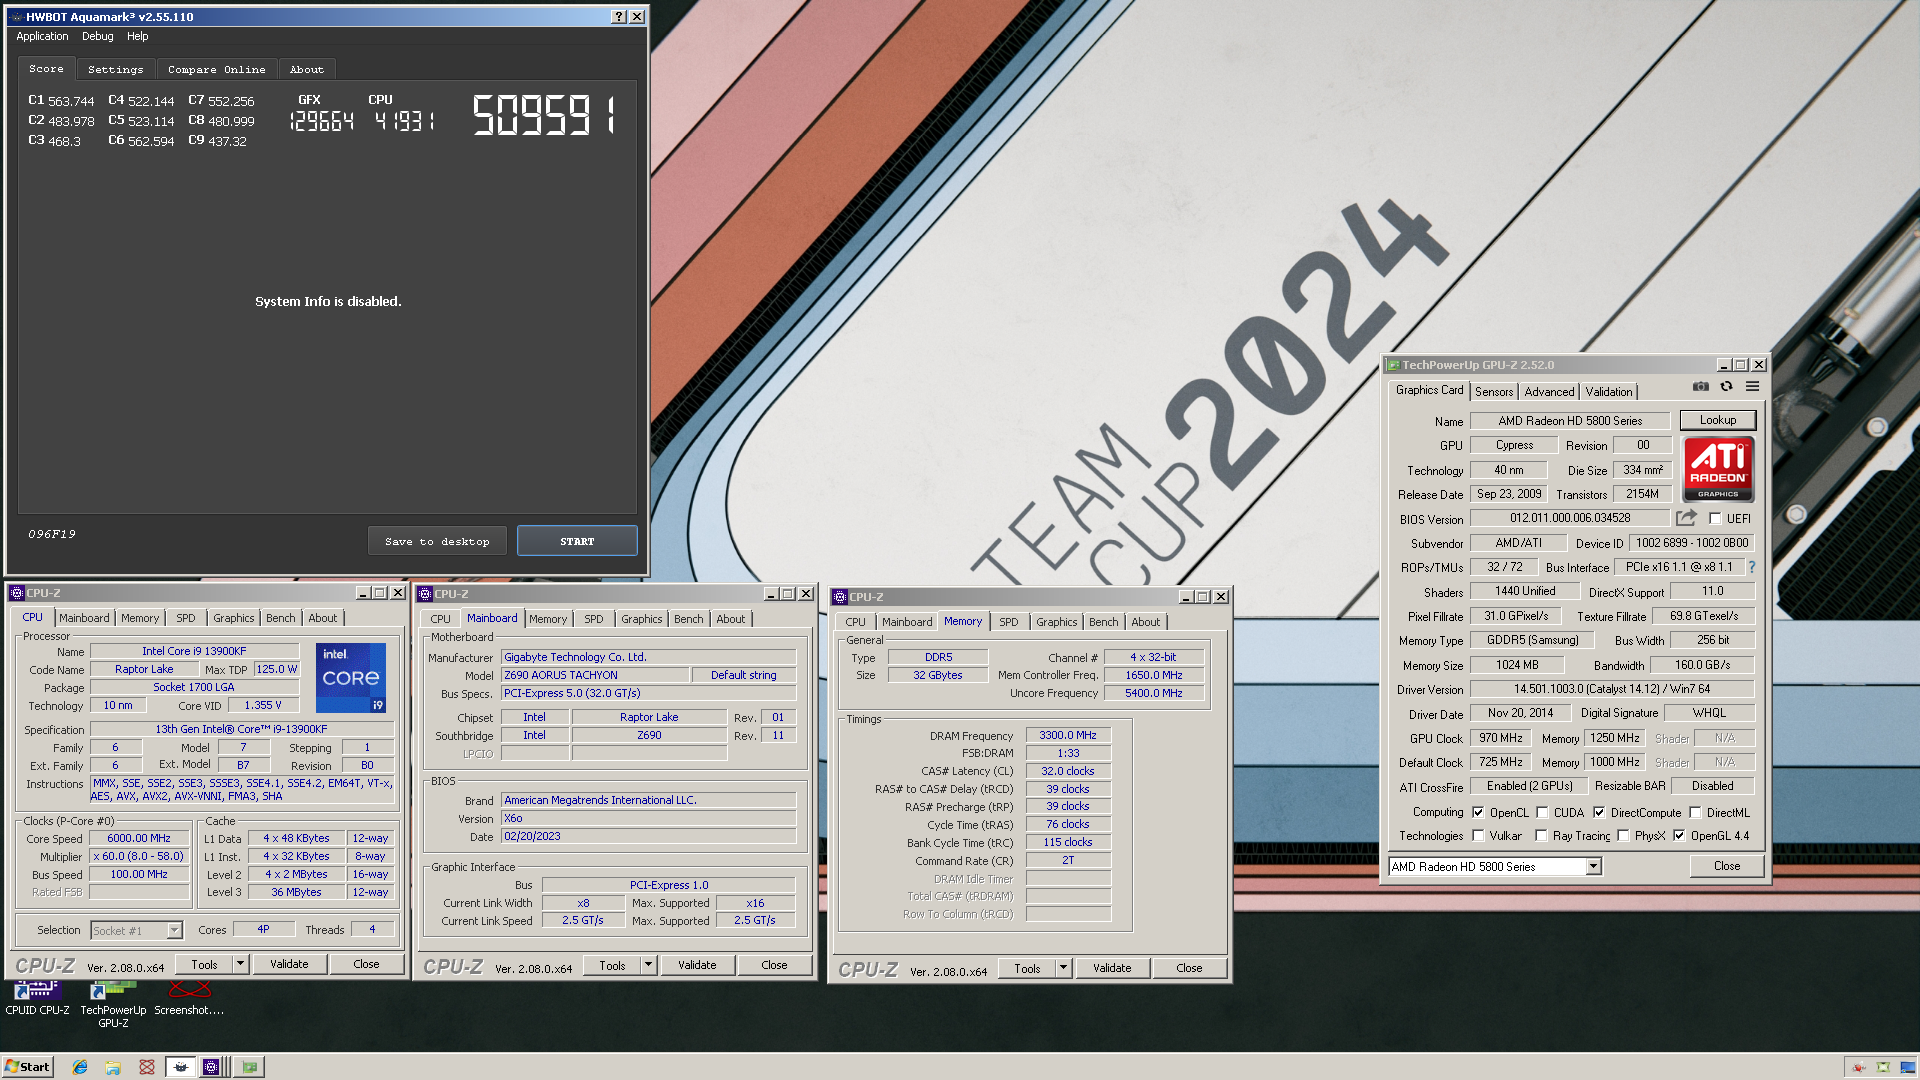Toggle the UEFI checkbox

click(x=1715, y=519)
